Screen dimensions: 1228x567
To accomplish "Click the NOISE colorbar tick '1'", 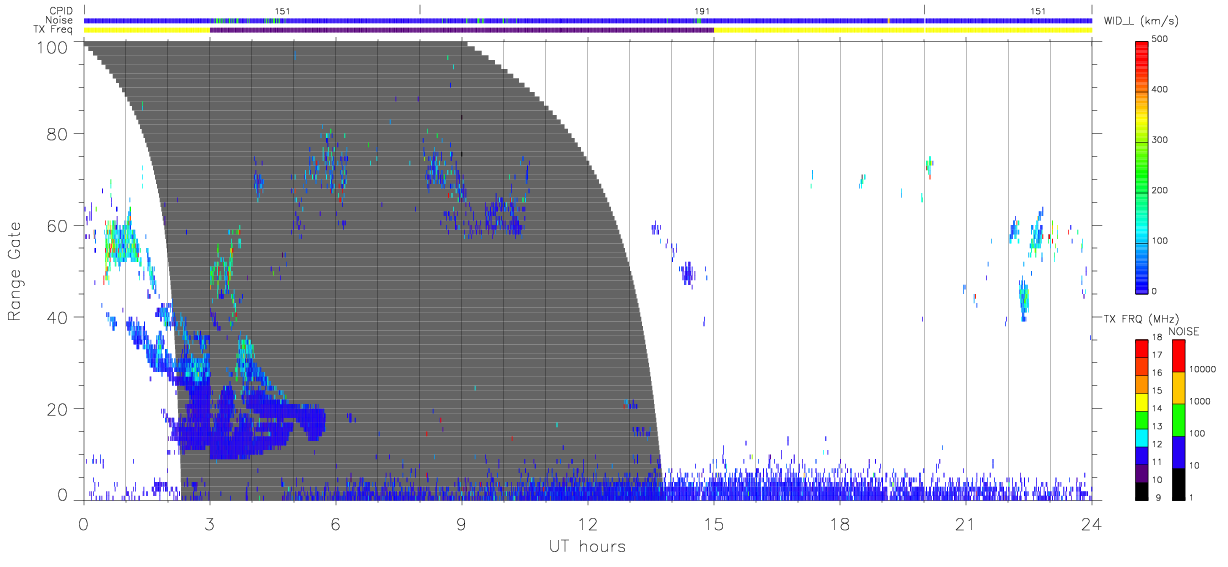I will (x=1190, y=497).
